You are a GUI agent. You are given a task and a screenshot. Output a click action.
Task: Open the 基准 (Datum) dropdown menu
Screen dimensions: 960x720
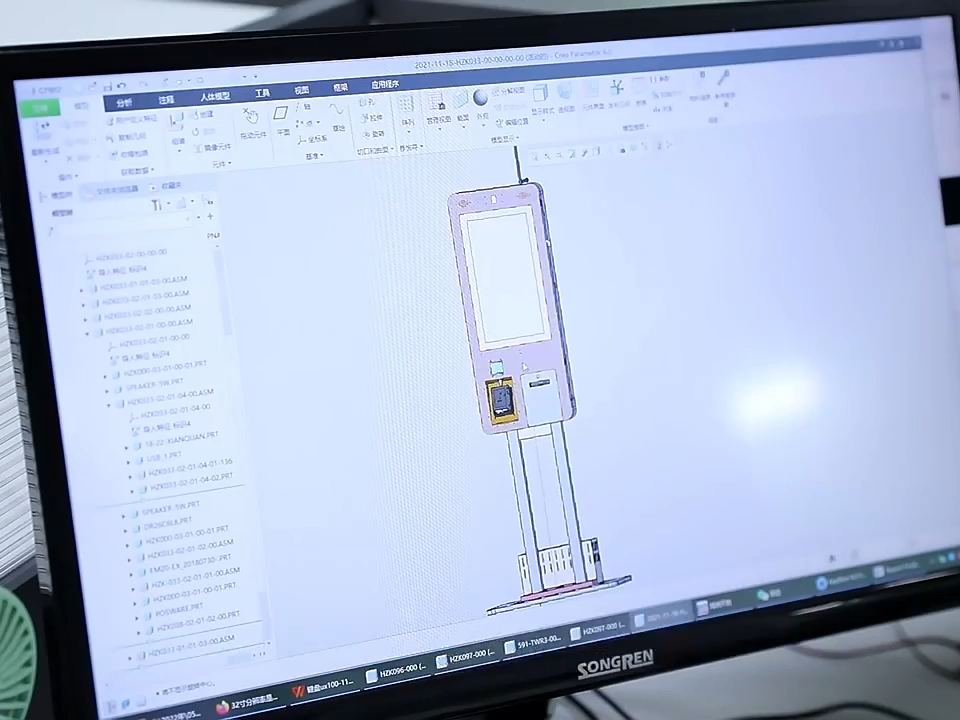click(x=313, y=153)
